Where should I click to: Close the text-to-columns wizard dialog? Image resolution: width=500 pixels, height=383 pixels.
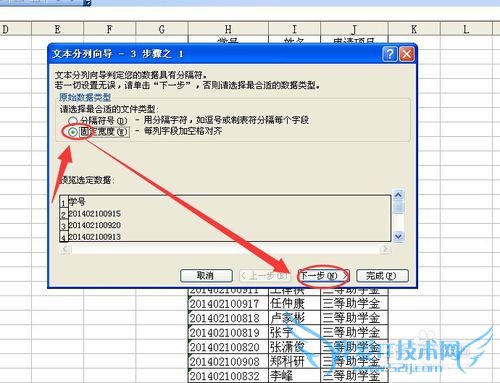(407, 54)
